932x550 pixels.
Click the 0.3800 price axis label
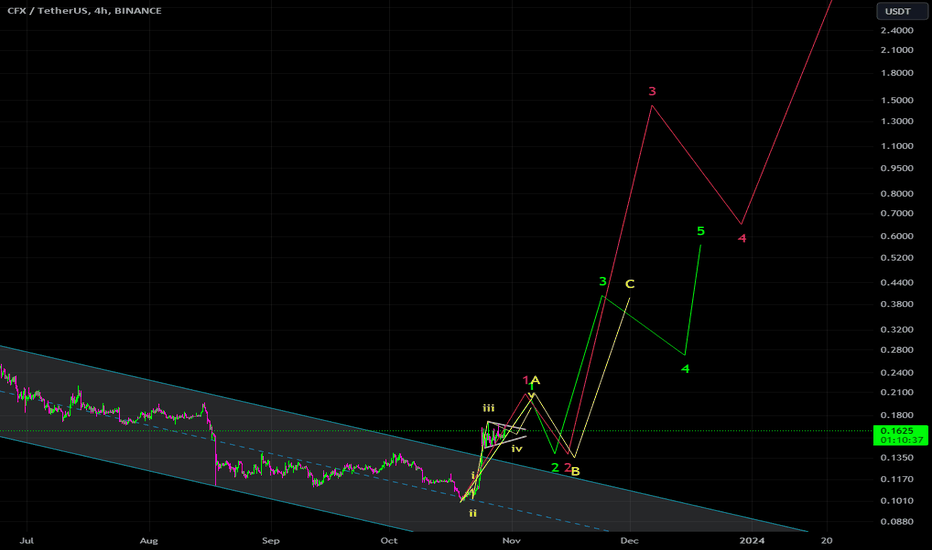coord(897,304)
